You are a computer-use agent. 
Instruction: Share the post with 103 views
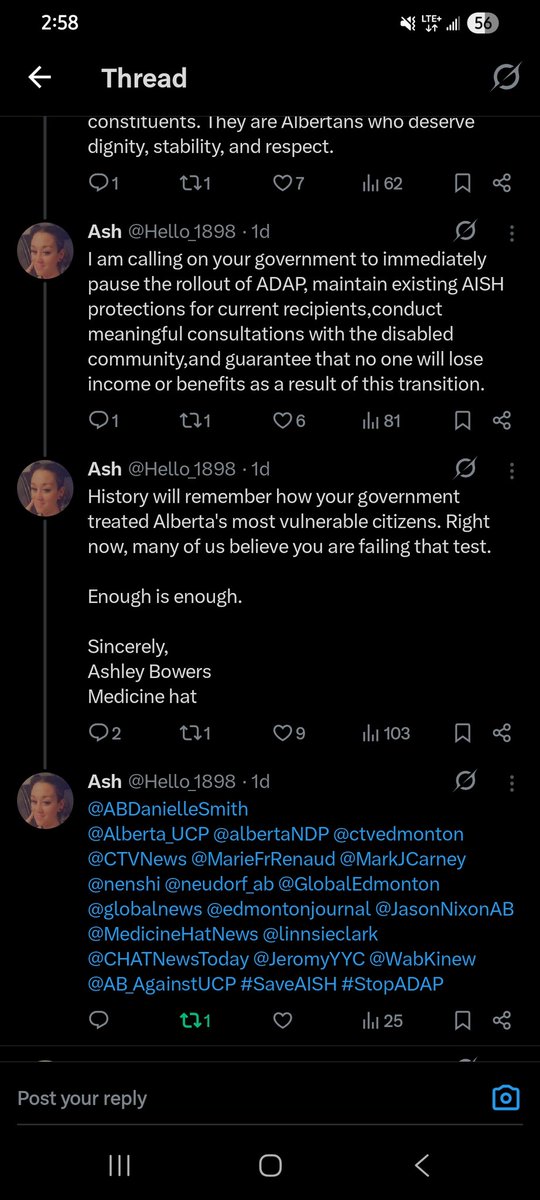tap(502, 733)
